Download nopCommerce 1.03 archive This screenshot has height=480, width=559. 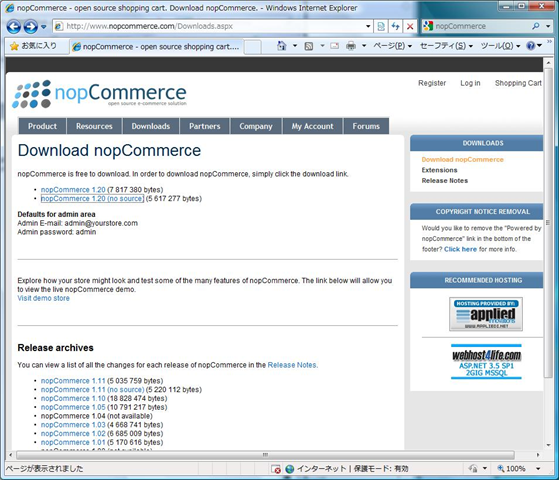pos(73,425)
